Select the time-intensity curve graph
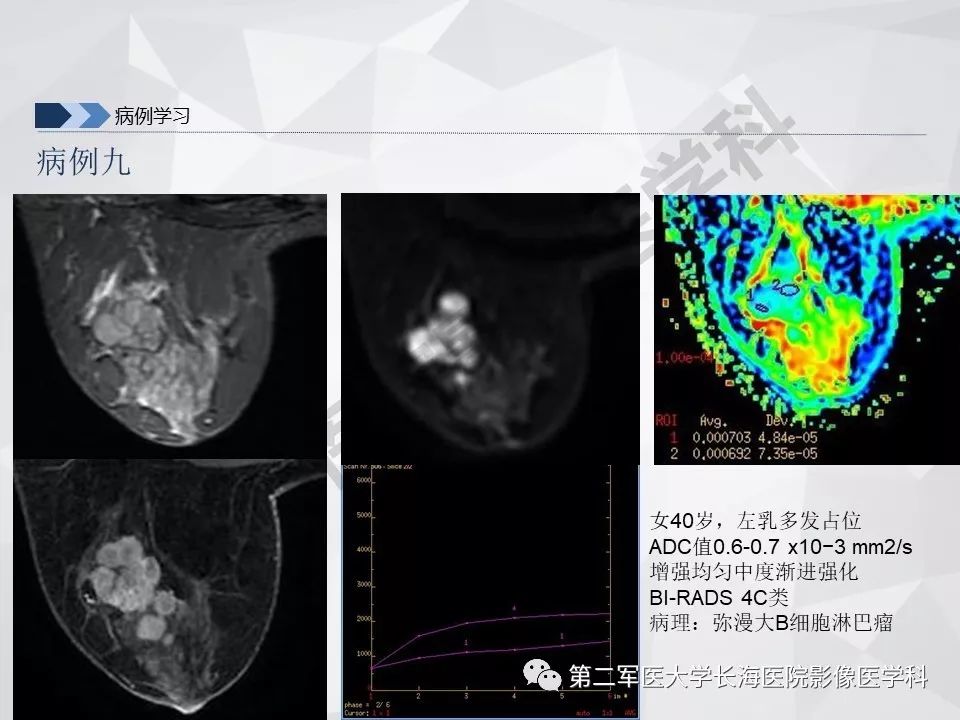 pos(490,591)
